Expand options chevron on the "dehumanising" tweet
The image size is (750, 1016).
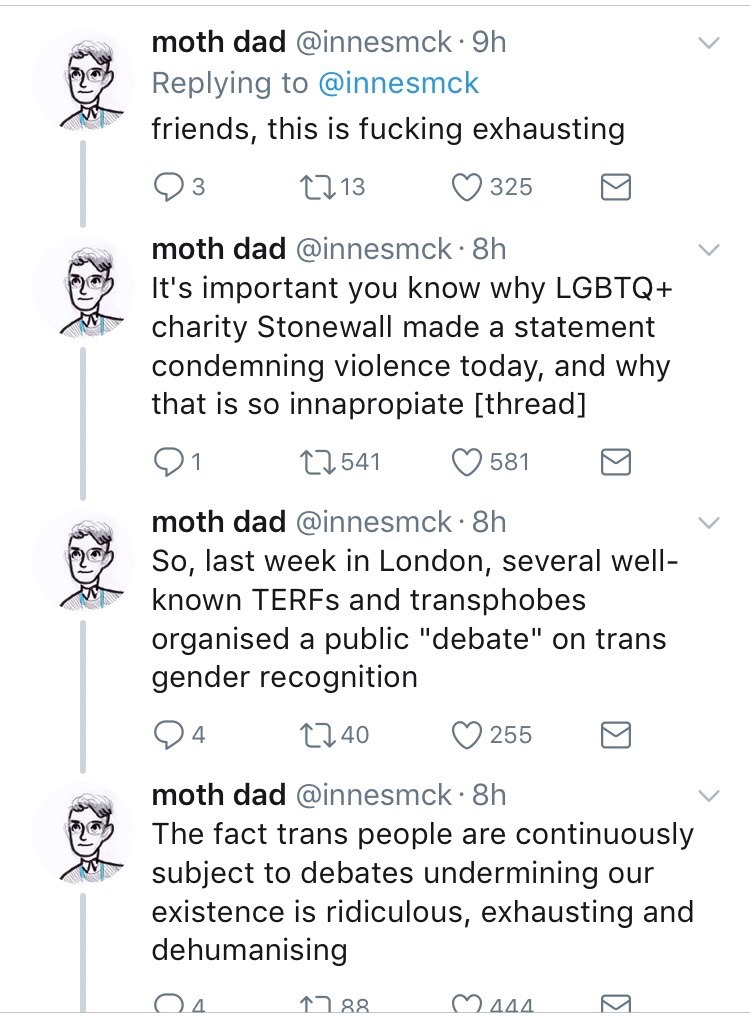pos(708,797)
